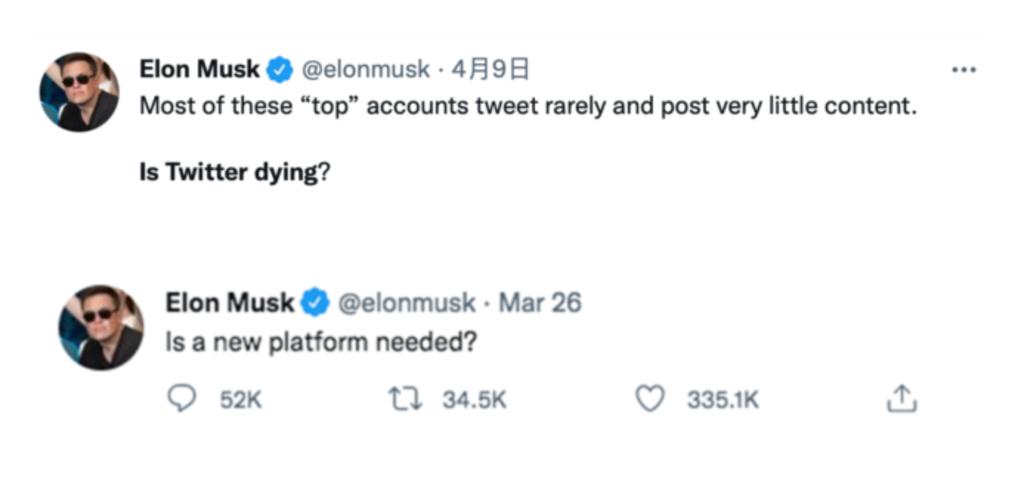Open the @elonmusk handle beside Mar 26
Image resolution: width=1024 pixels, height=478 pixels.
pos(405,302)
